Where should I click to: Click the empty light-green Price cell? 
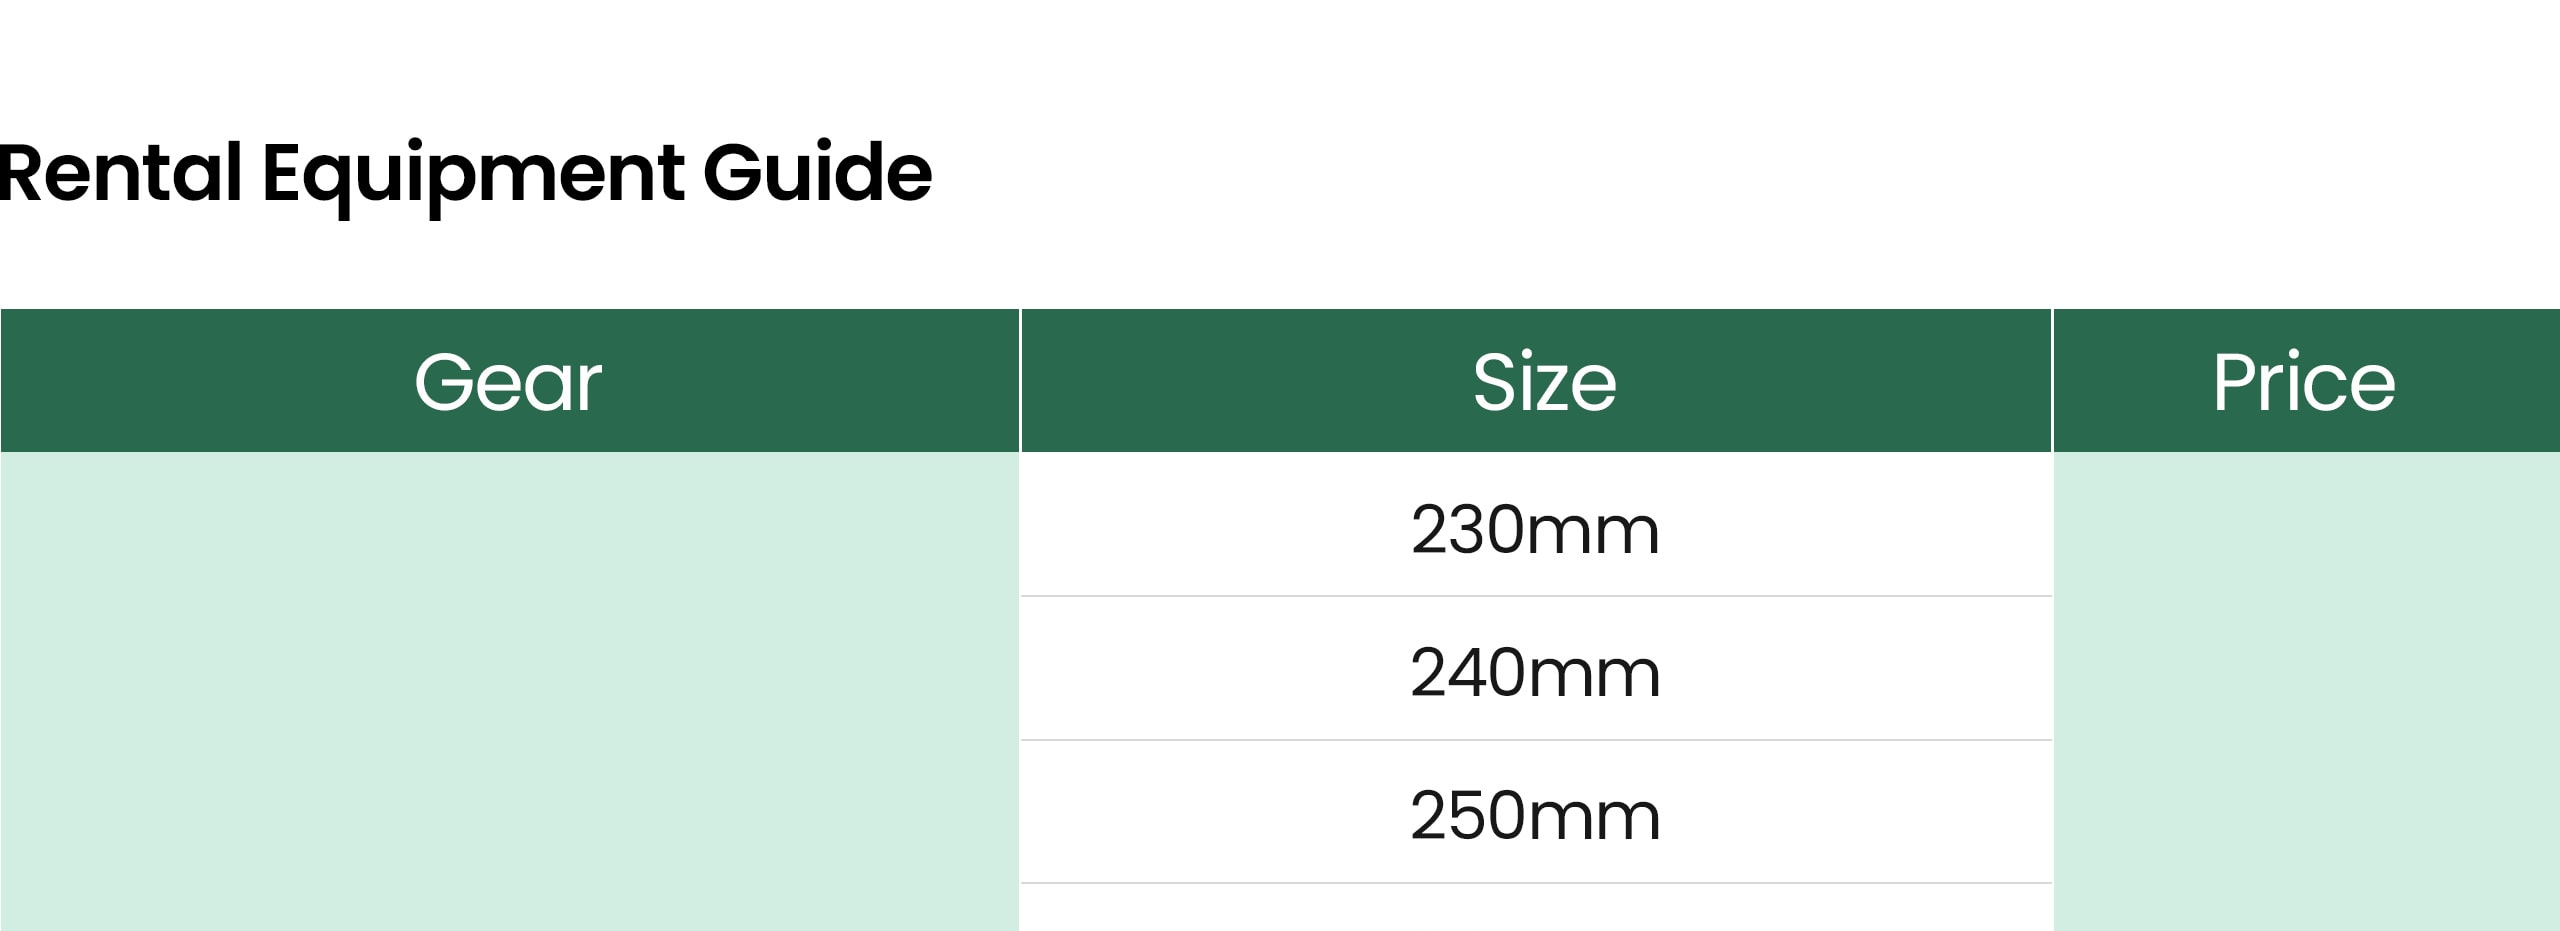point(2306,691)
